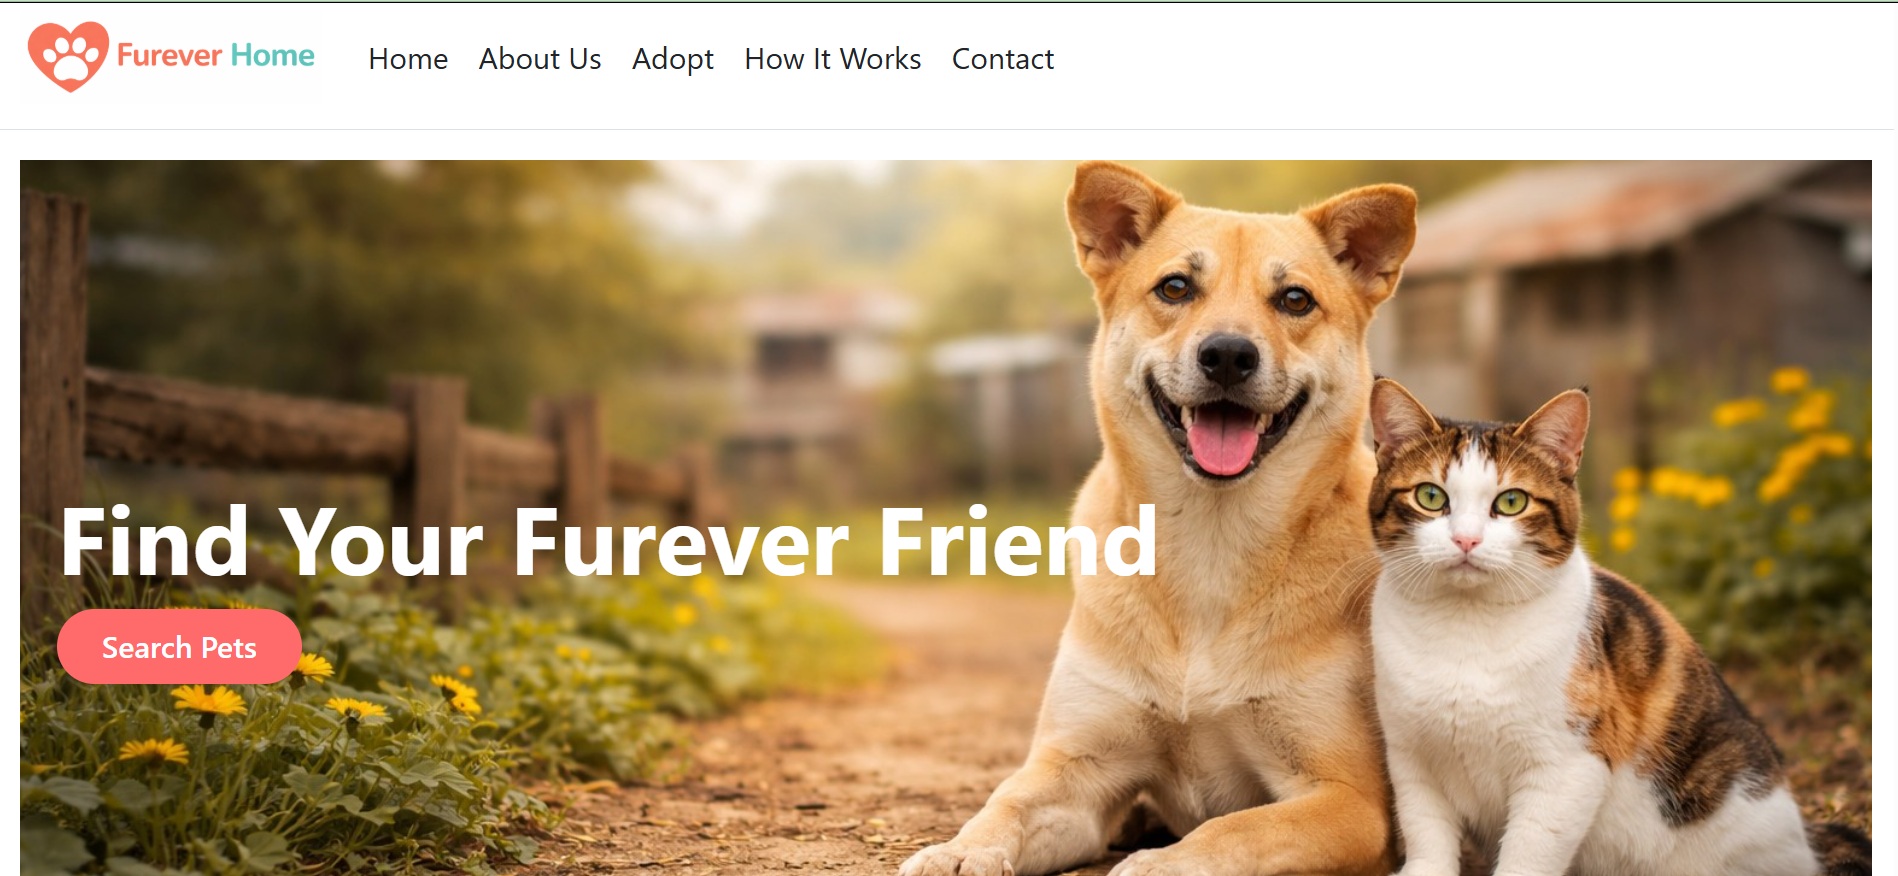Select Adopt in the navigation bar

pyautogui.click(x=673, y=60)
